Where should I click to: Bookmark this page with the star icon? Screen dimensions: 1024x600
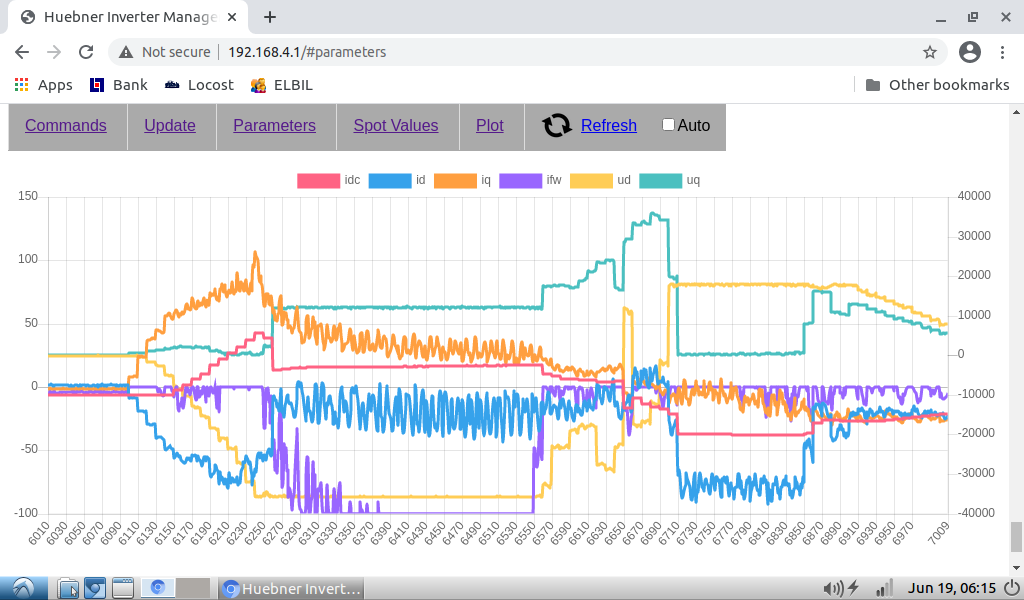tap(929, 52)
